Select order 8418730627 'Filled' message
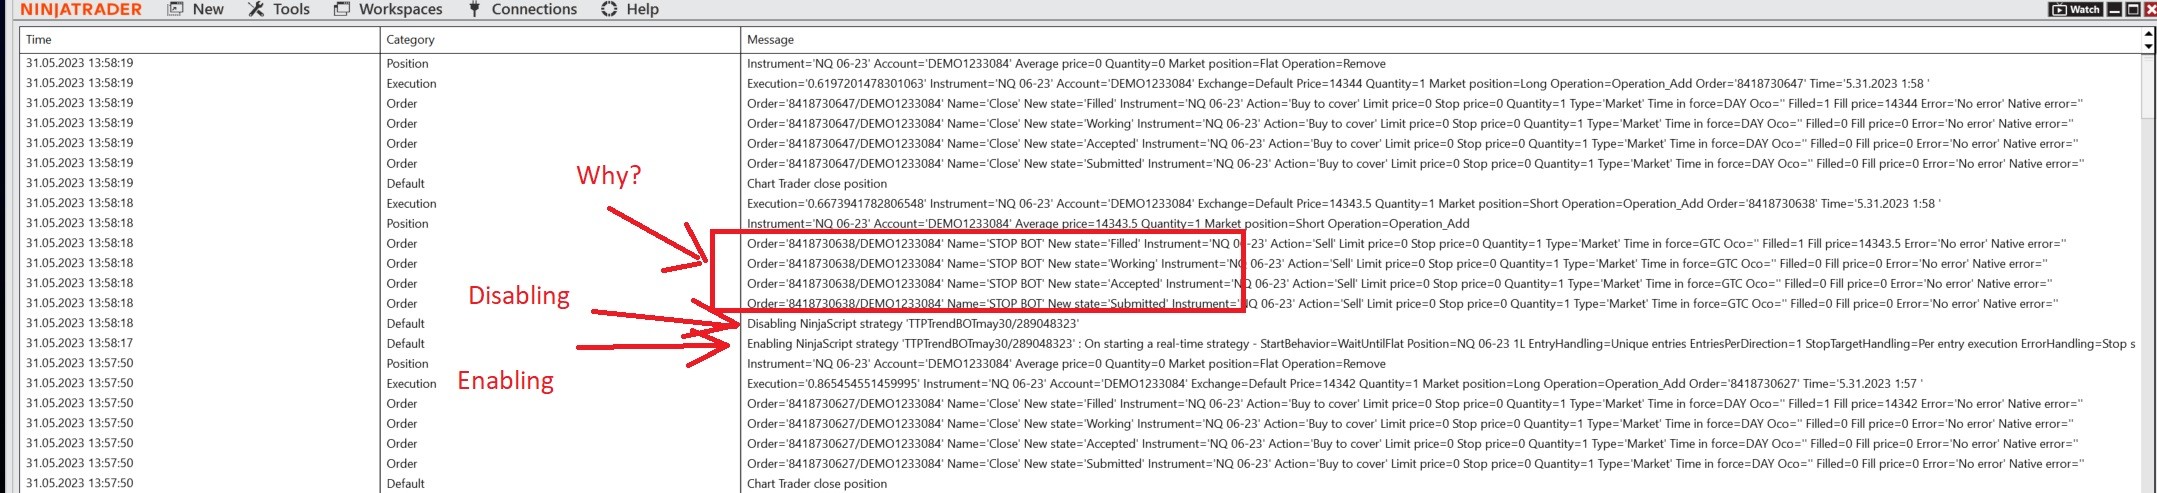The image size is (2157, 493). (x=1415, y=404)
